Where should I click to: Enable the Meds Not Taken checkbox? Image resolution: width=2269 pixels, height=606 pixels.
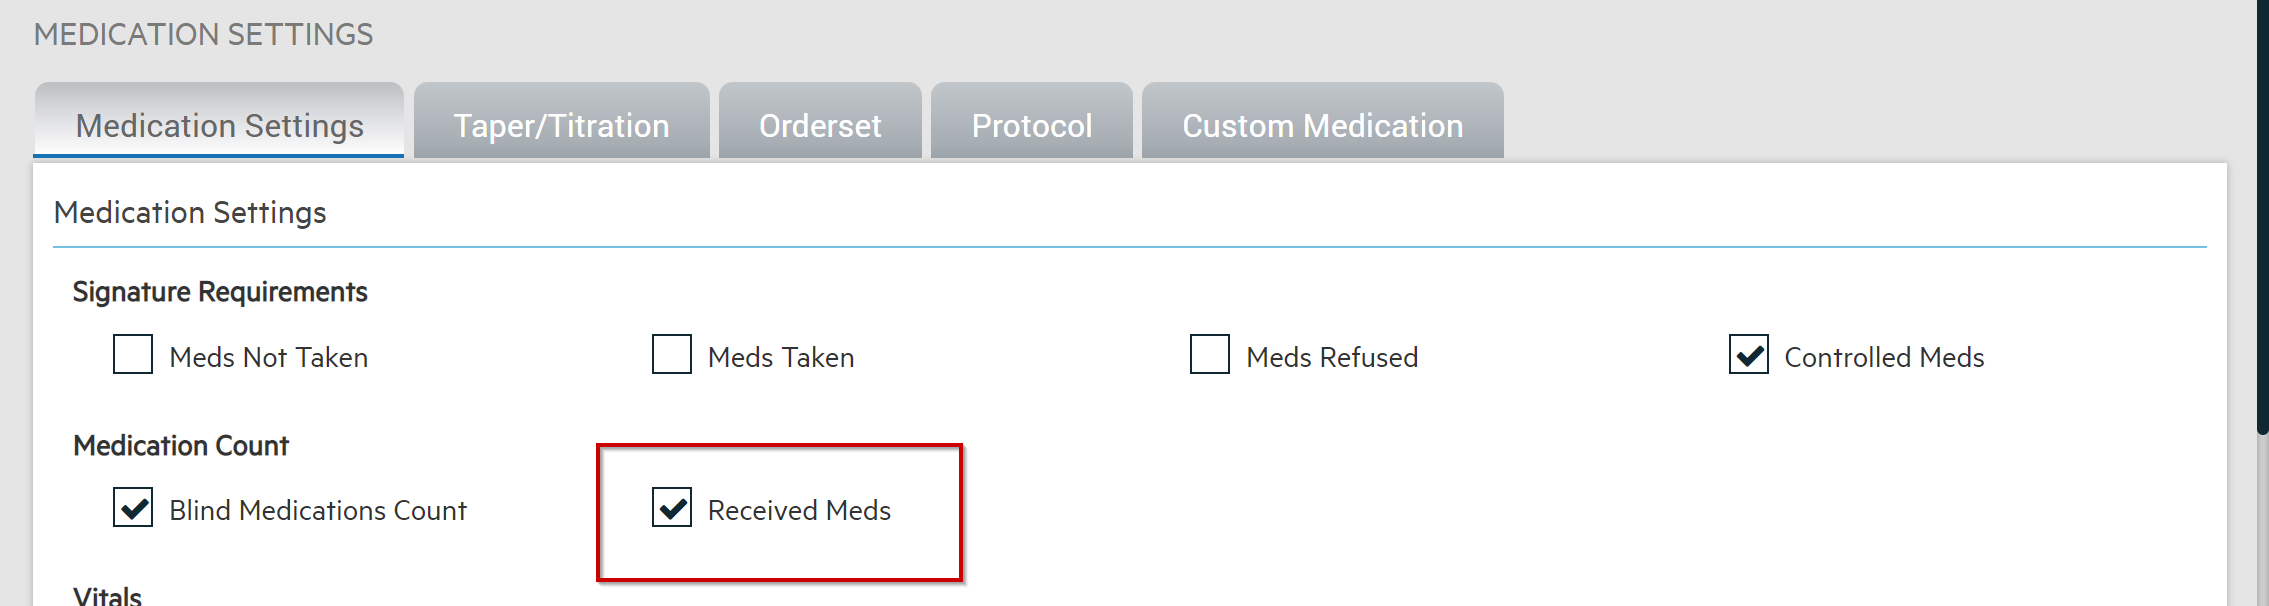pyautogui.click(x=132, y=355)
